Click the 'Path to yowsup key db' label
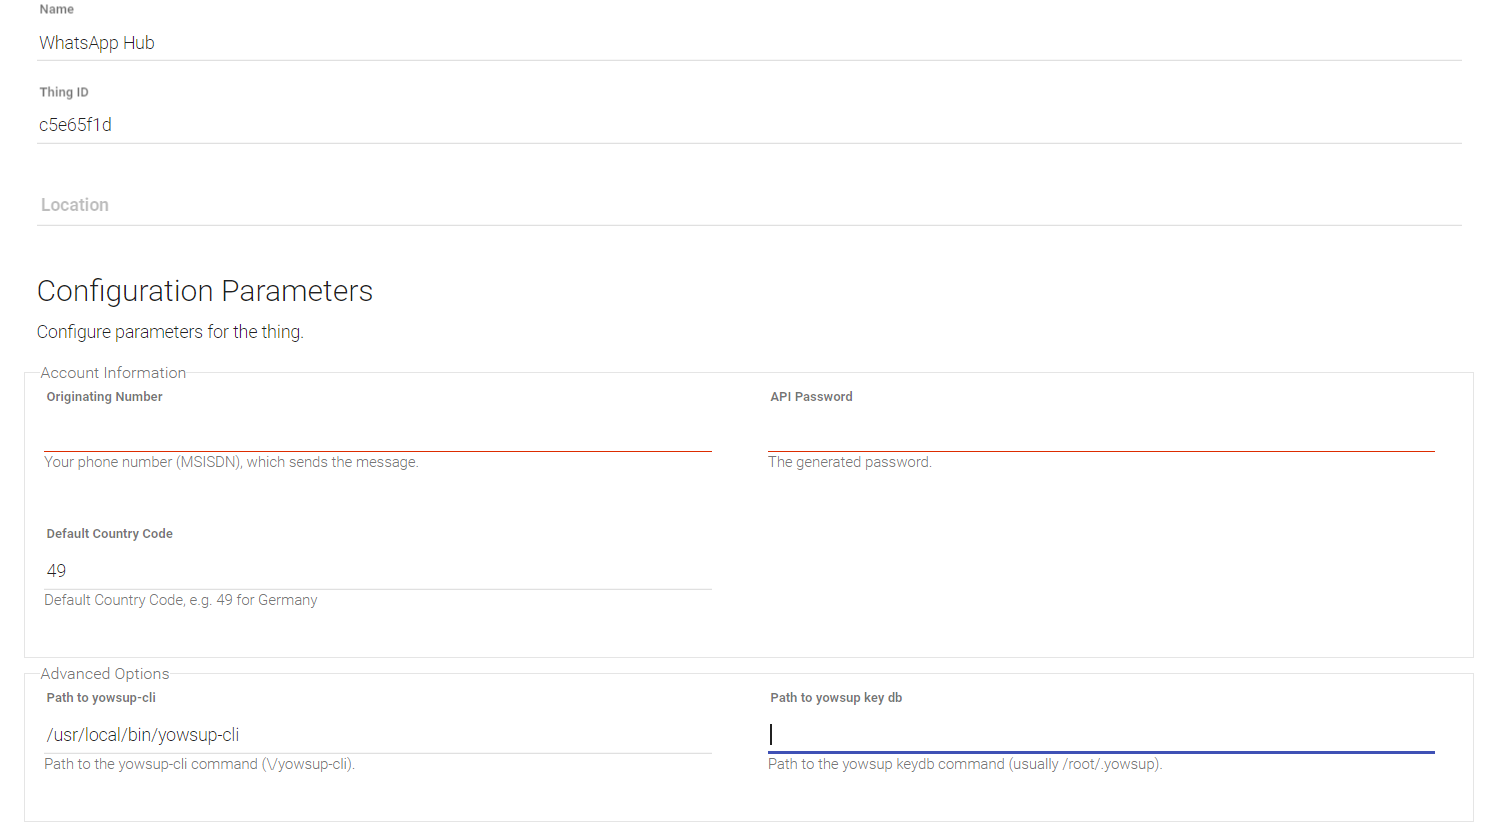 (x=836, y=698)
